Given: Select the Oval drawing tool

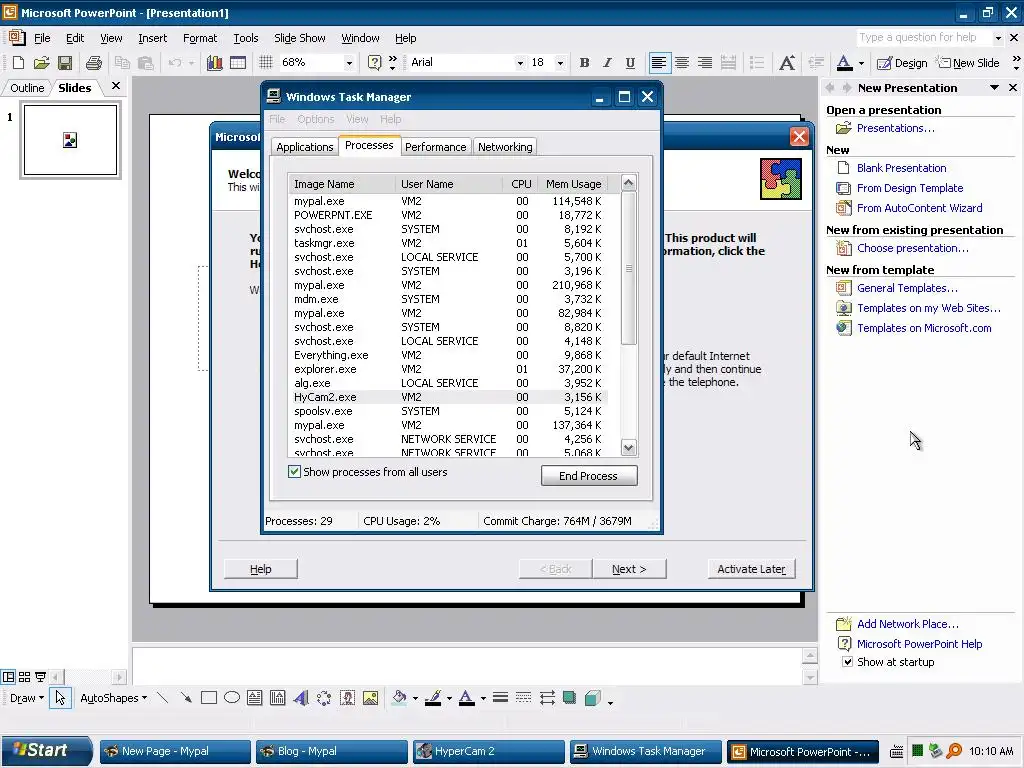Looking at the screenshot, I should (x=232, y=698).
